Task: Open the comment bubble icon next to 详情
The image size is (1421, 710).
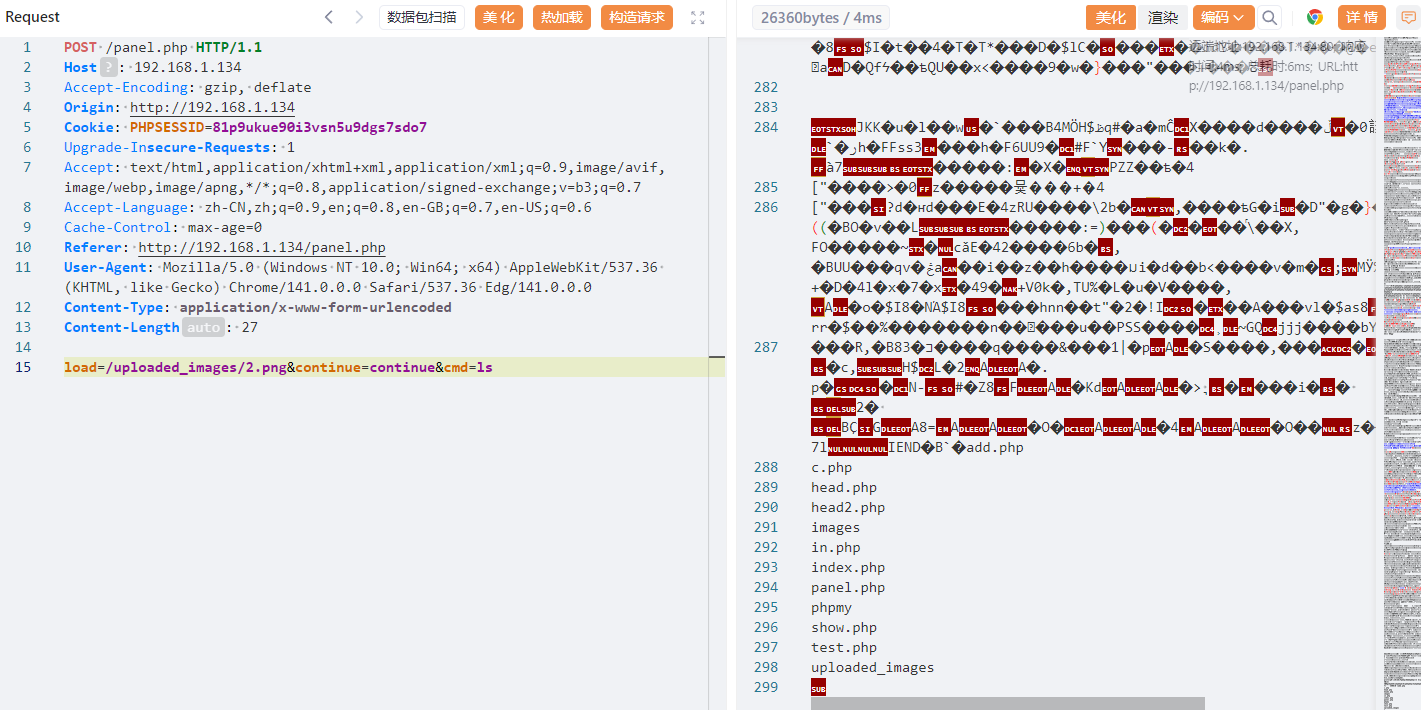Action: (1407, 17)
